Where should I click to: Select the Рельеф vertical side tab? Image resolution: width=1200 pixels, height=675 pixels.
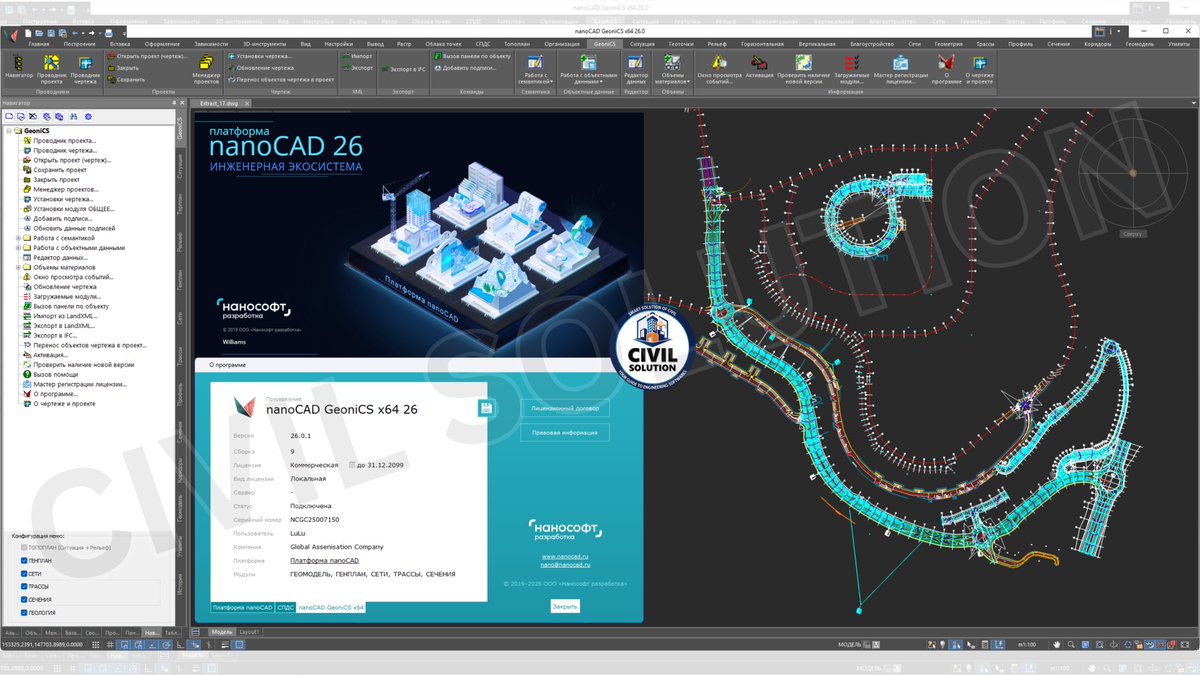coord(180,241)
